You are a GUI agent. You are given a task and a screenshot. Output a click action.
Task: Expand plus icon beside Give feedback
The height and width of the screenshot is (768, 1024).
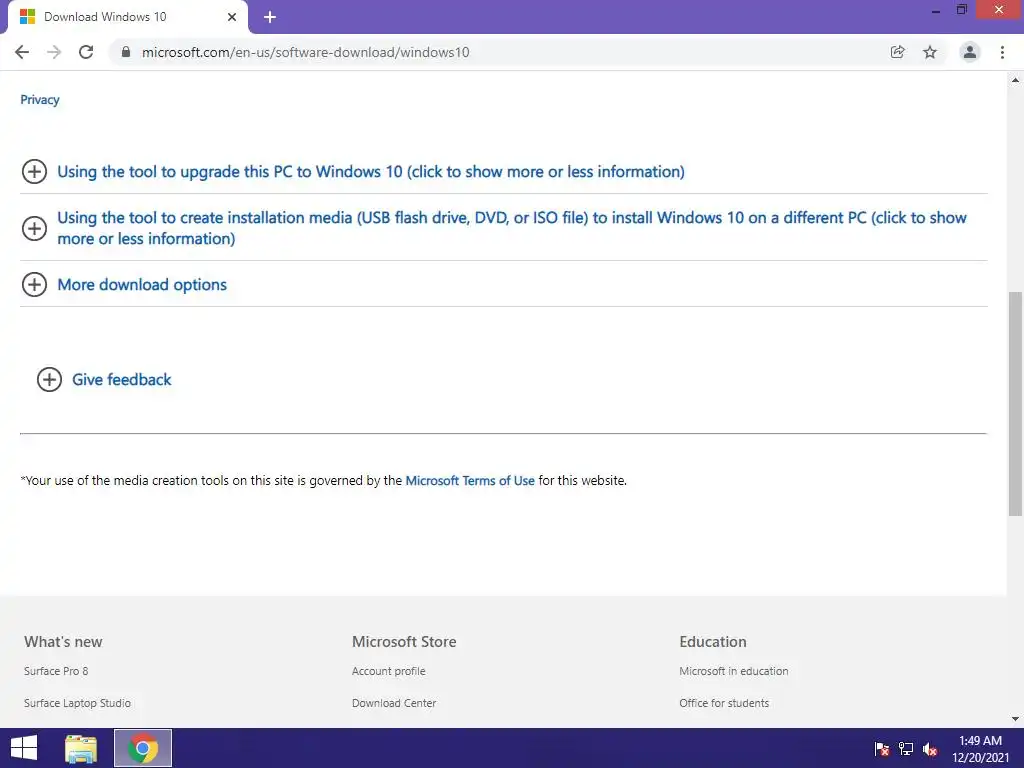point(49,379)
